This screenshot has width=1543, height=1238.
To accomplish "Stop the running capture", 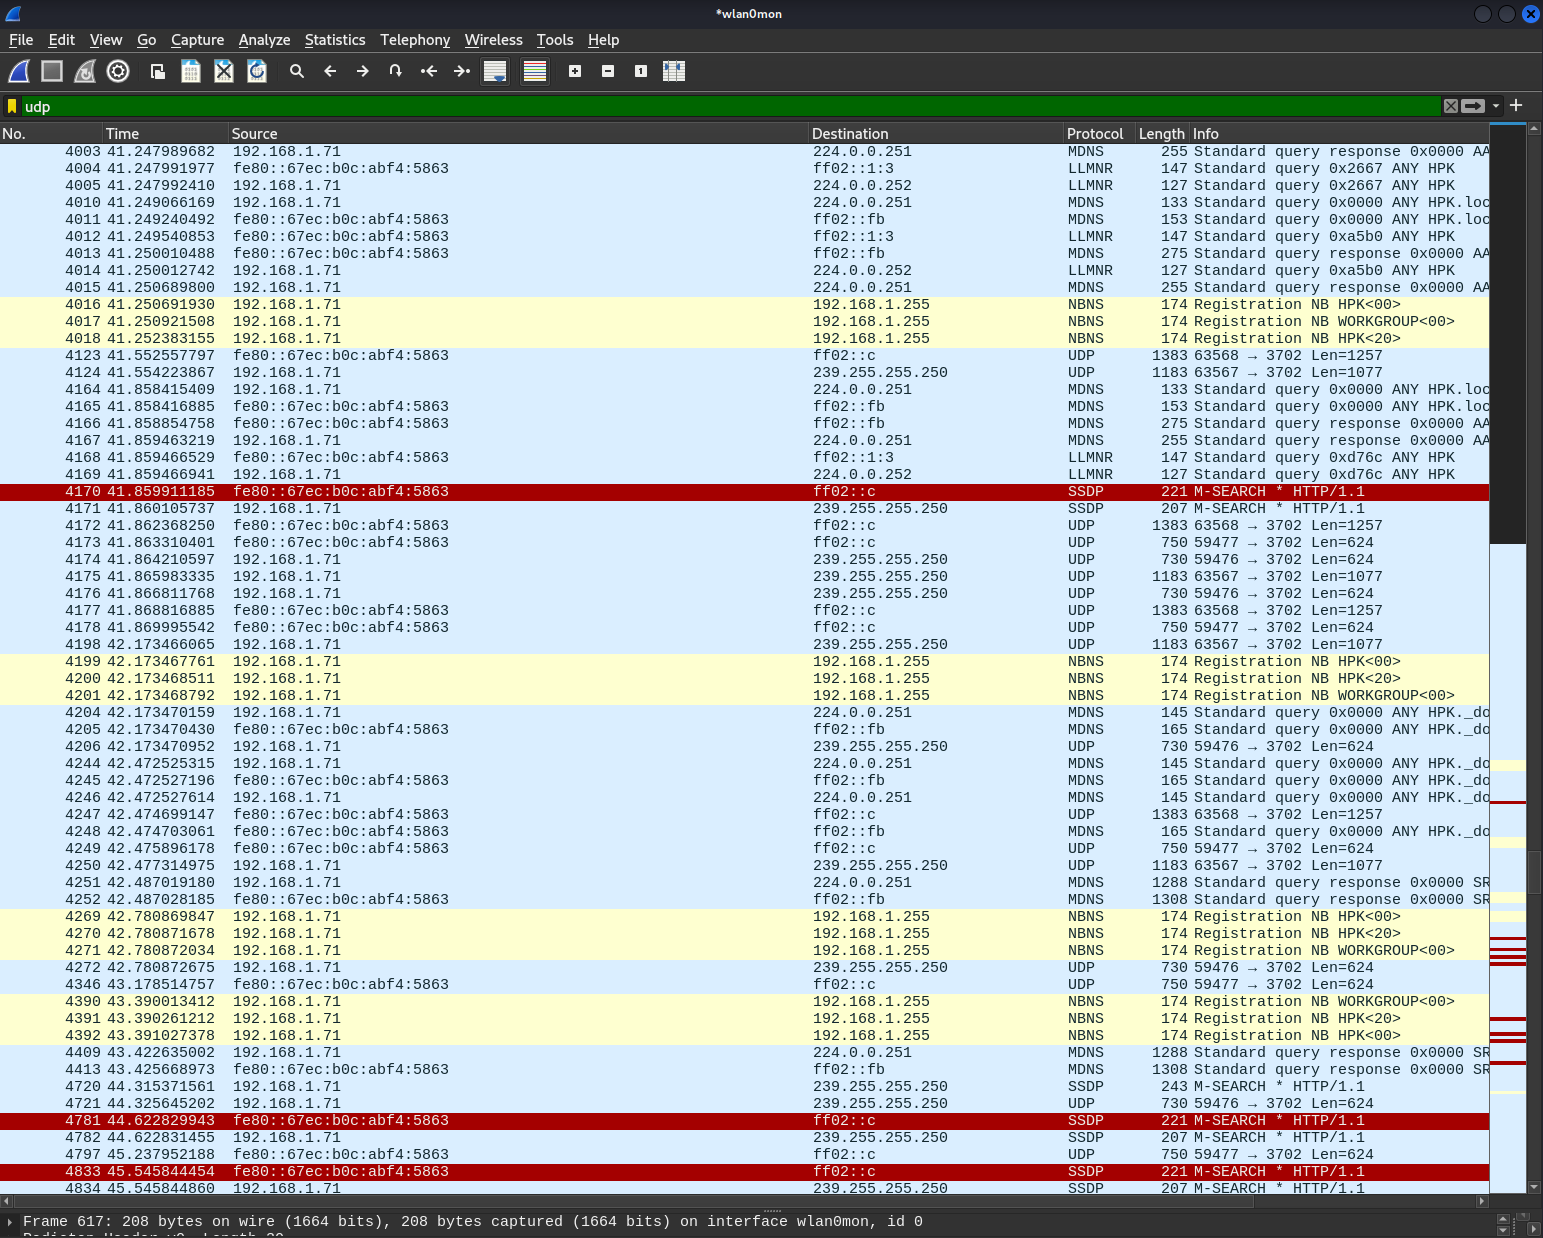I will tap(51, 71).
